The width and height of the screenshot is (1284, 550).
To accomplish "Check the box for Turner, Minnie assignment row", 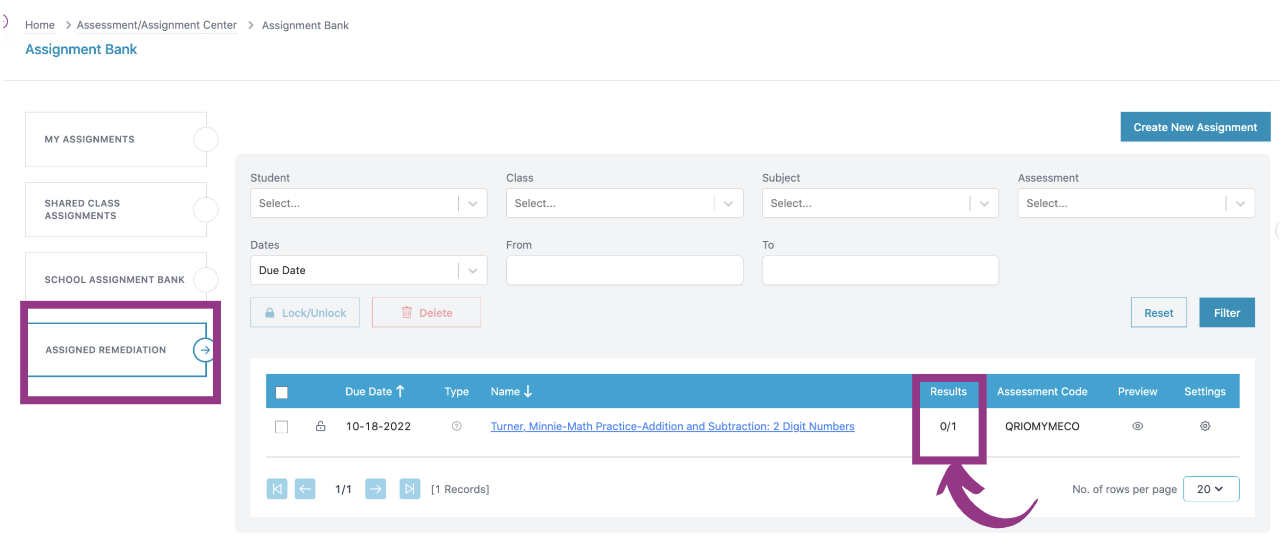I will 281,427.
